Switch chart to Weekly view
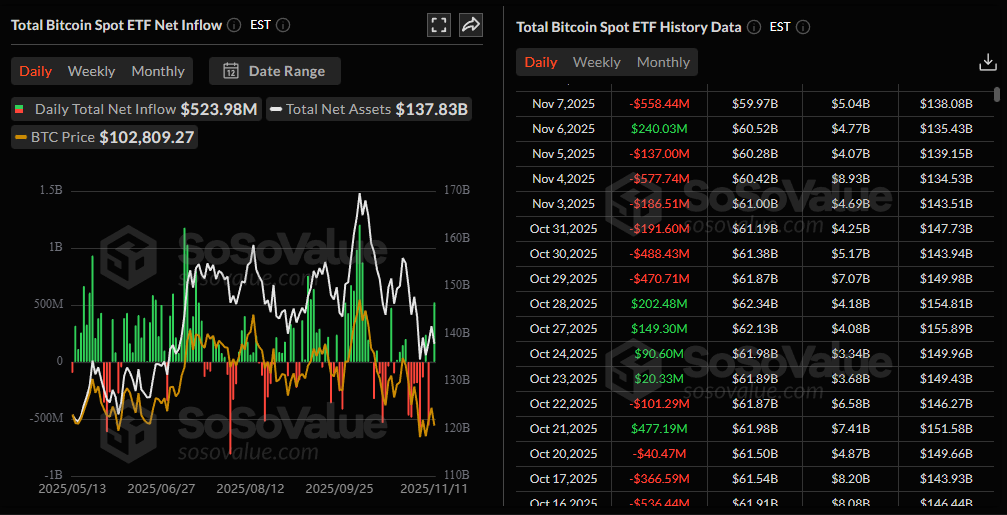 click(x=91, y=71)
